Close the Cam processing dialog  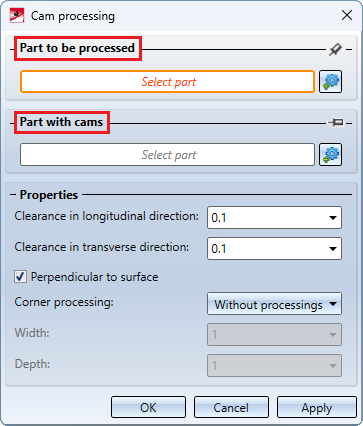(x=347, y=15)
